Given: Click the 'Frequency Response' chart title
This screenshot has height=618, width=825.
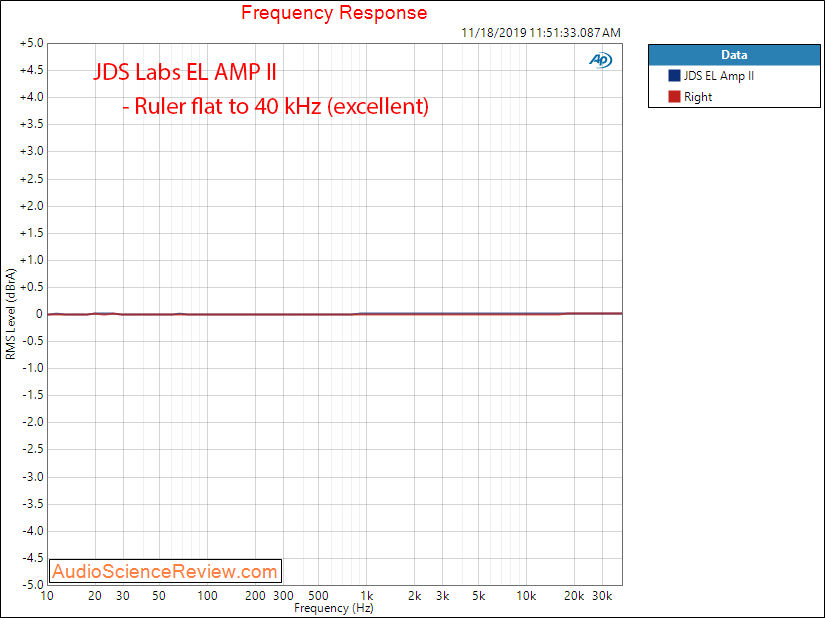Looking at the screenshot, I should pos(334,13).
